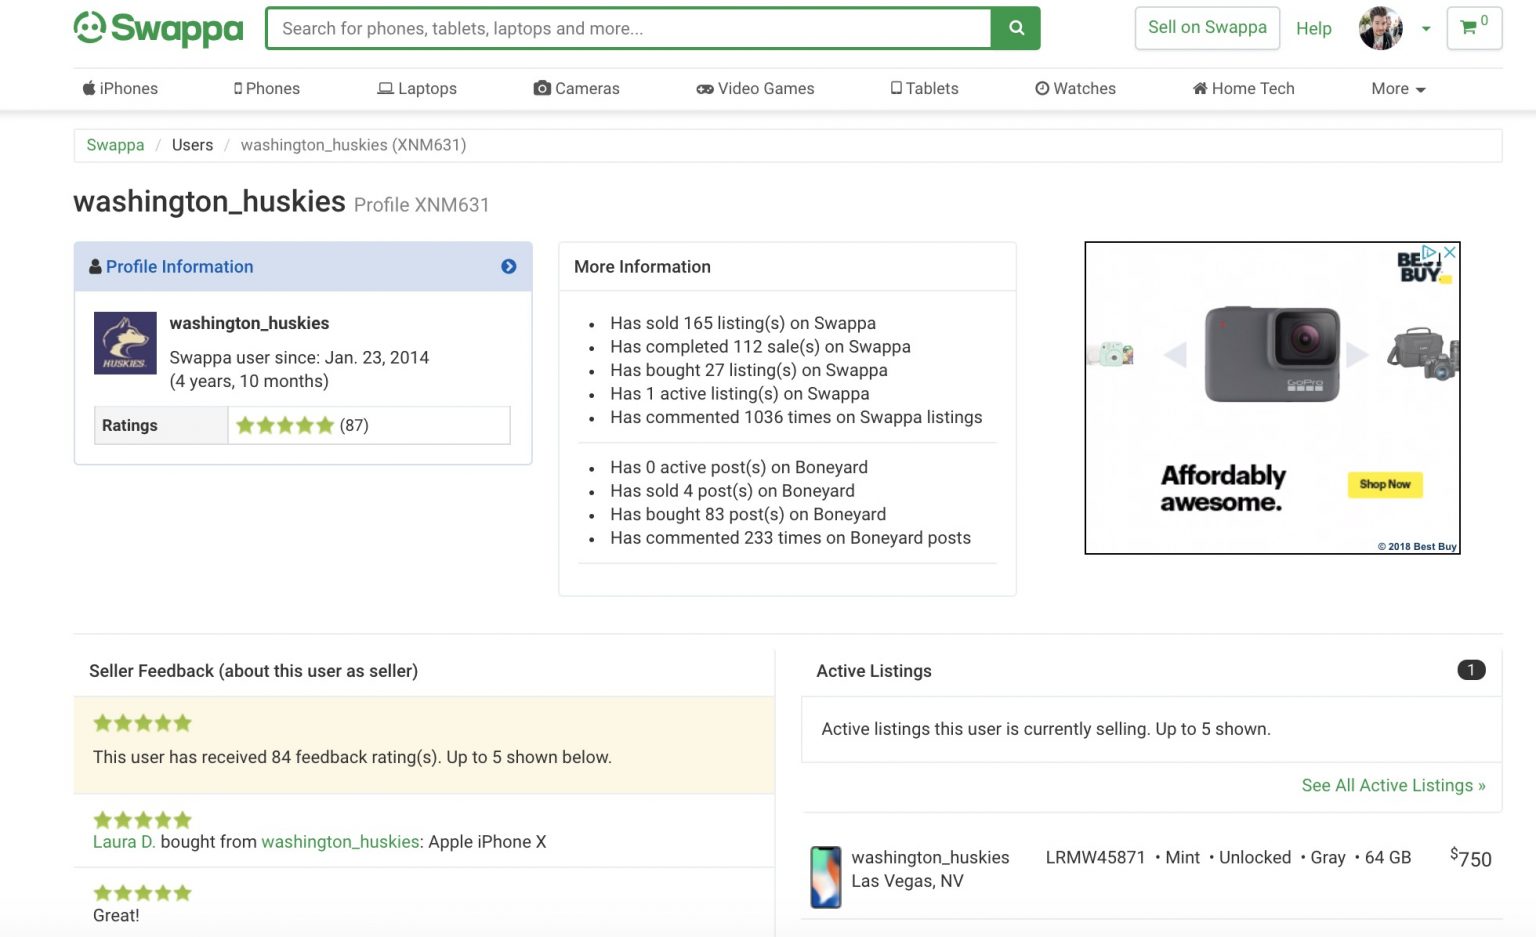
Task: Click the search input field
Action: click(627, 28)
